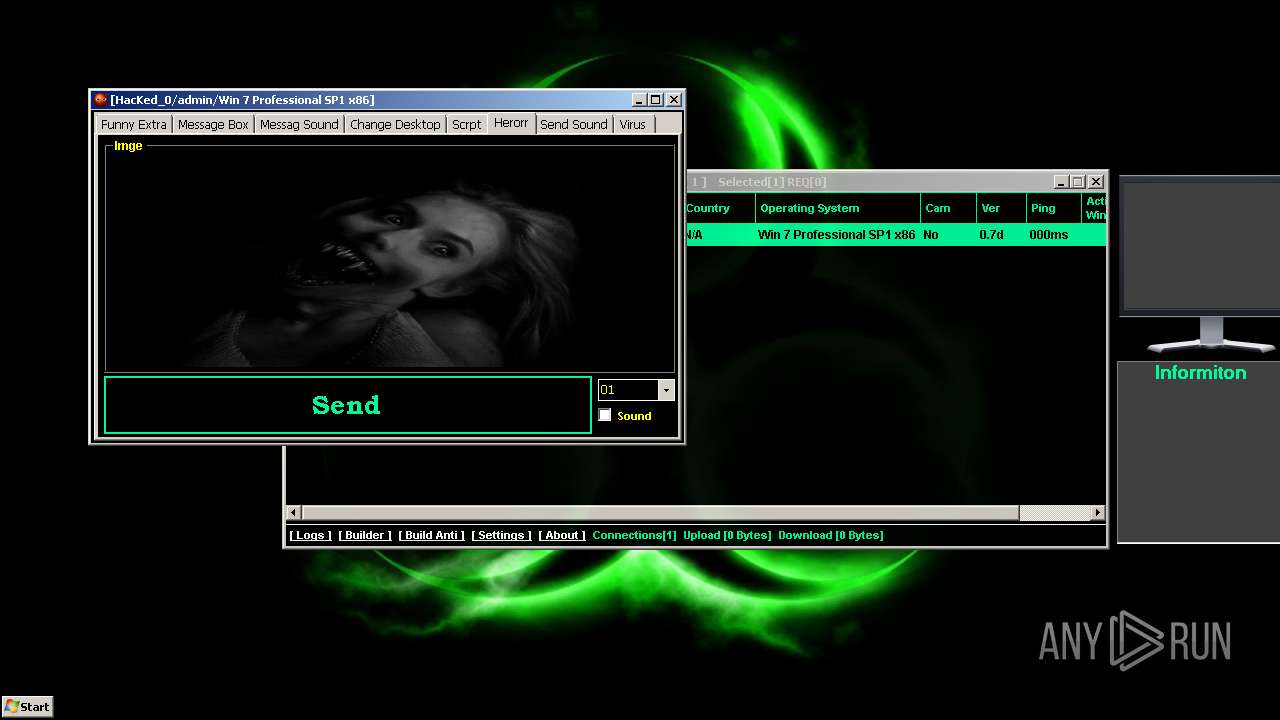Select the Win 7 Professional SP1 x86 row cell
The image size is (1280, 720).
836,235
